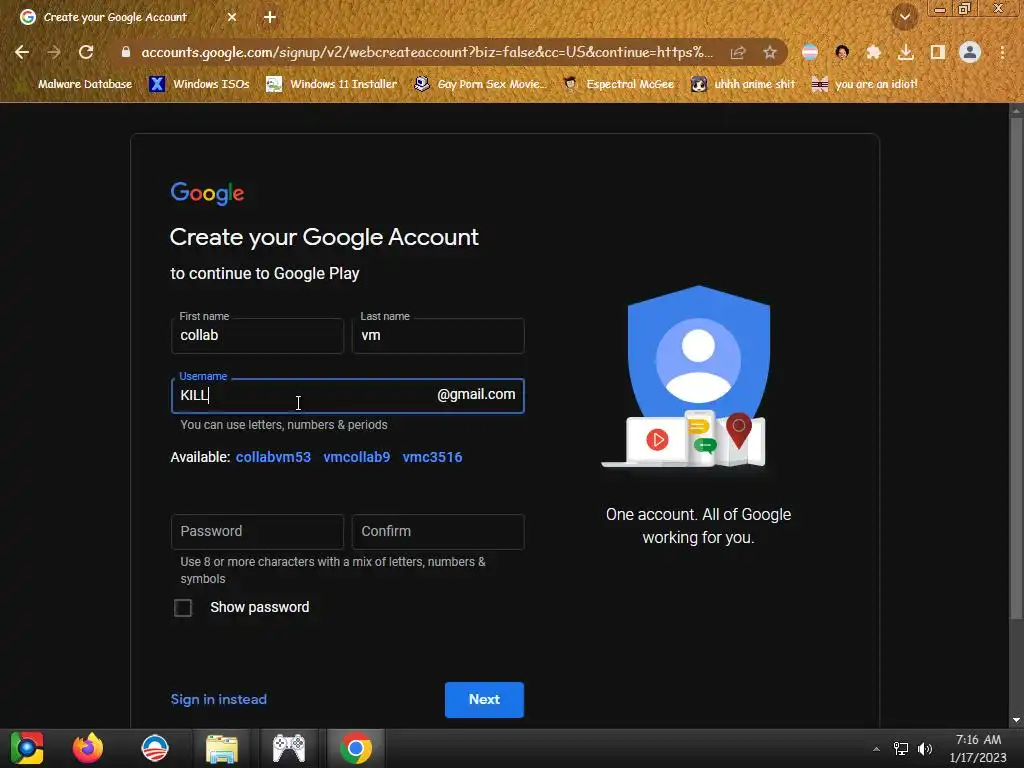Click the active Chrome taskbar icon
The height and width of the screenshot is (768, 1024).
click(x=356, y=748)
